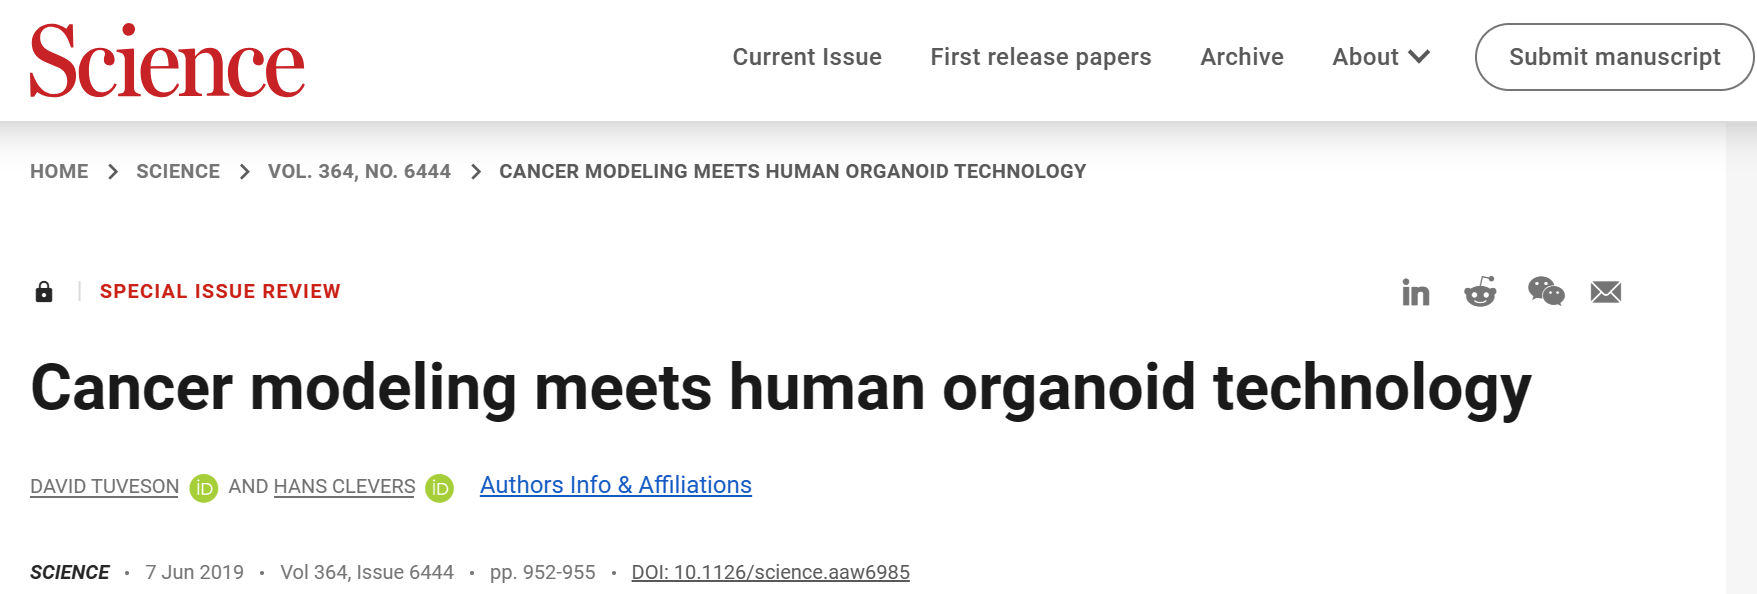Go to the Archive section
The height and width of the screenshot is (594, 1757).
click(1242, 57)
